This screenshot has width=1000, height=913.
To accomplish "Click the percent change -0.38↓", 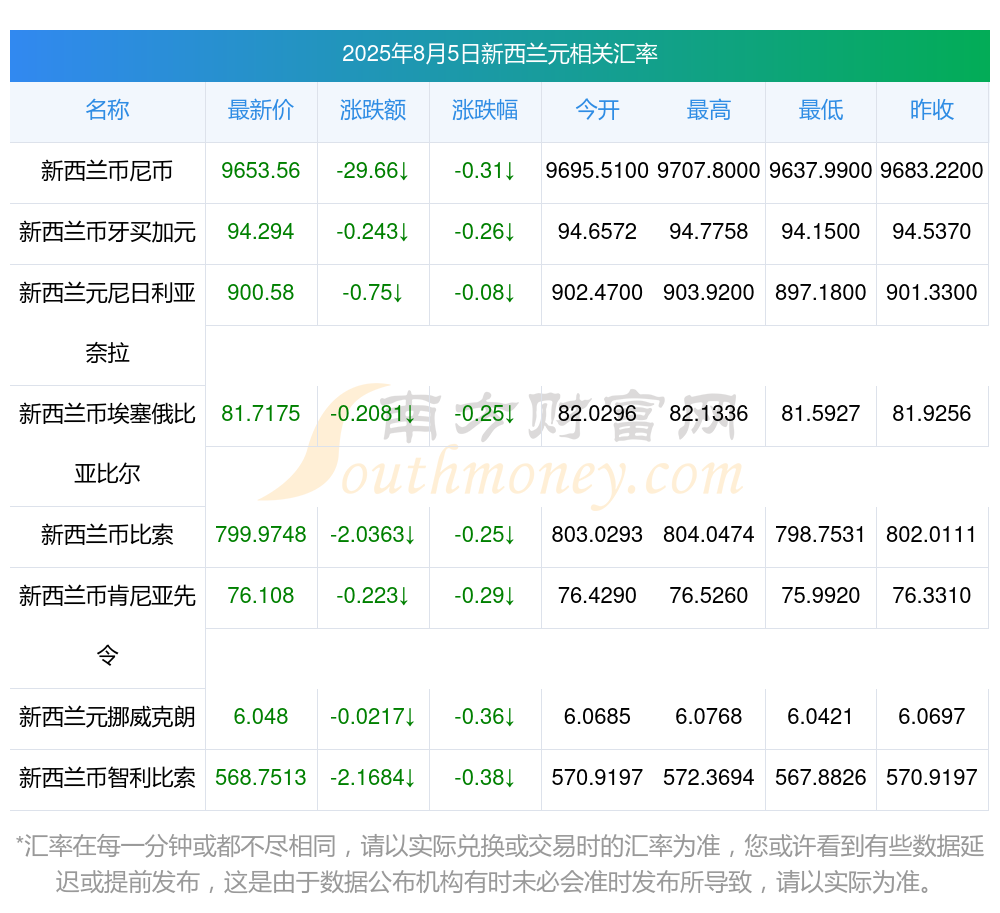I will click(485, 778).
